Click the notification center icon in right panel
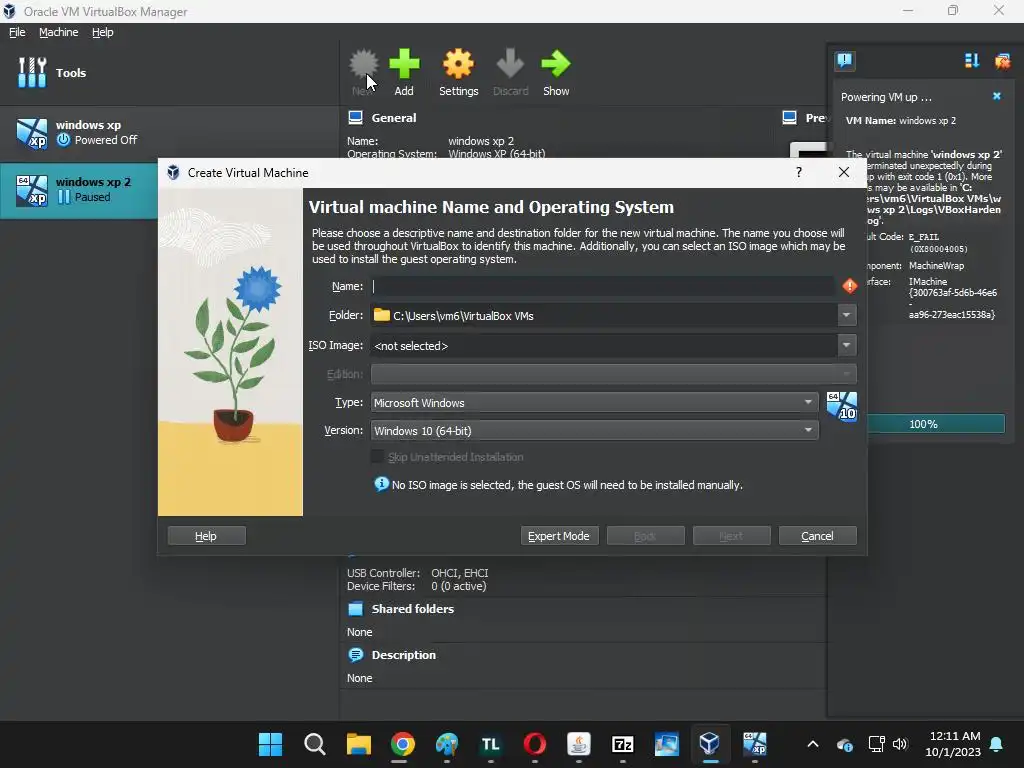Image resolution: width=1024 pixels, height=768 pixels. coord(844,61)
